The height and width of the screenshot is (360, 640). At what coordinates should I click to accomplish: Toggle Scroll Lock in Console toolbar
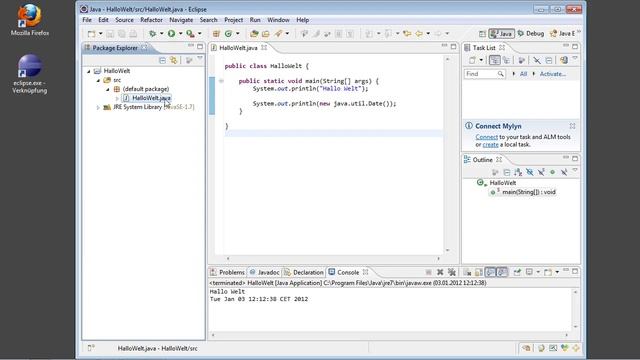pyautogui.click(x=479, y=272)
